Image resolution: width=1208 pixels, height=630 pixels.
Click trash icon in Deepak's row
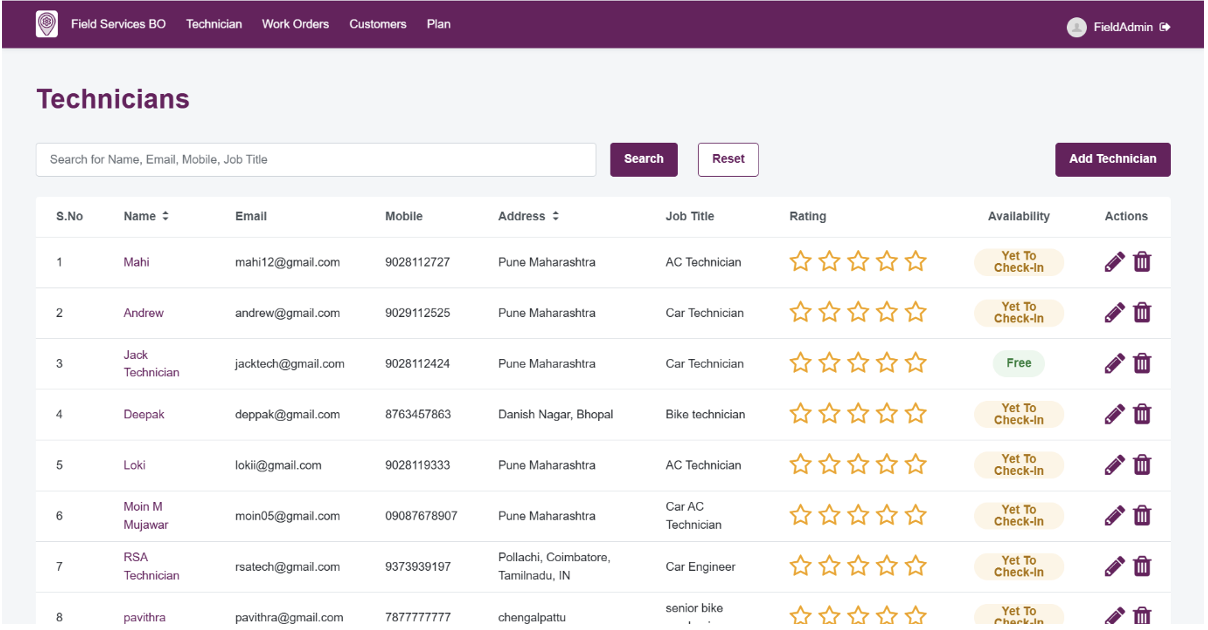coord(1142,414)
